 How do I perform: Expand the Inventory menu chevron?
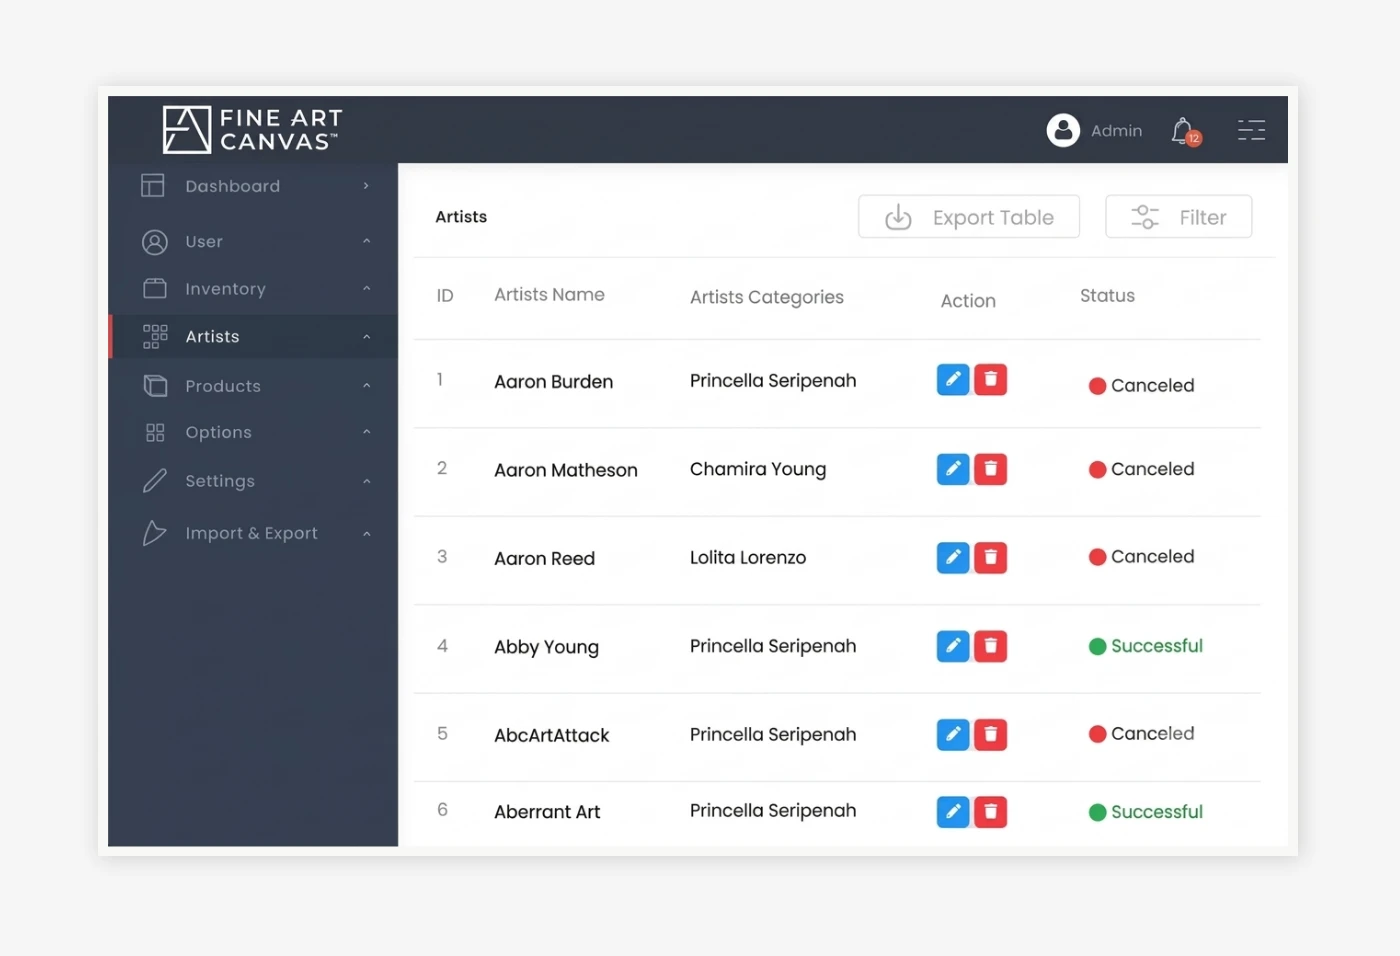pos(366,289)
